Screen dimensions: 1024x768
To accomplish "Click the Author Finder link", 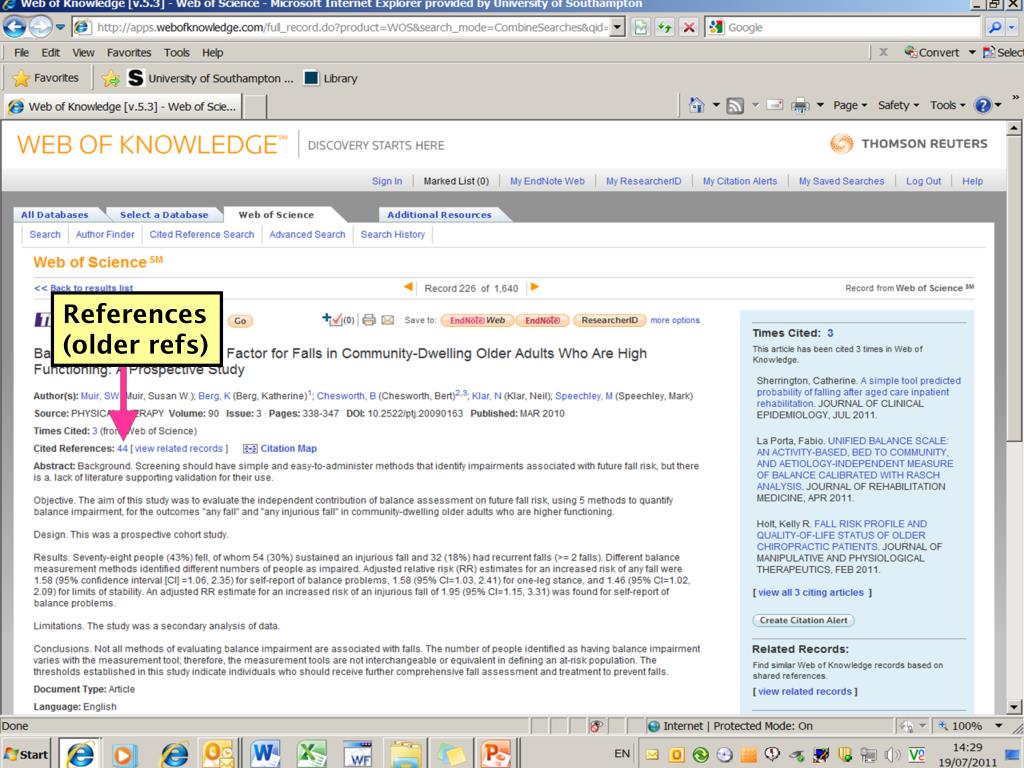I will [104, 234].
